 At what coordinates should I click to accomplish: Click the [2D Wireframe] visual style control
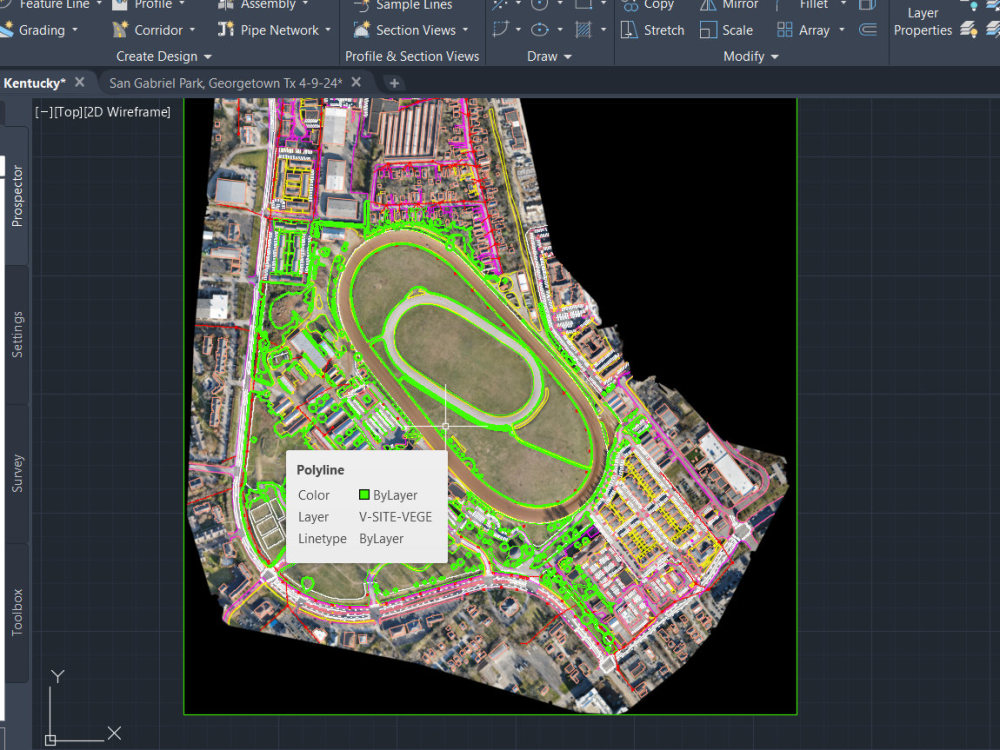click(x=128, y=112)
